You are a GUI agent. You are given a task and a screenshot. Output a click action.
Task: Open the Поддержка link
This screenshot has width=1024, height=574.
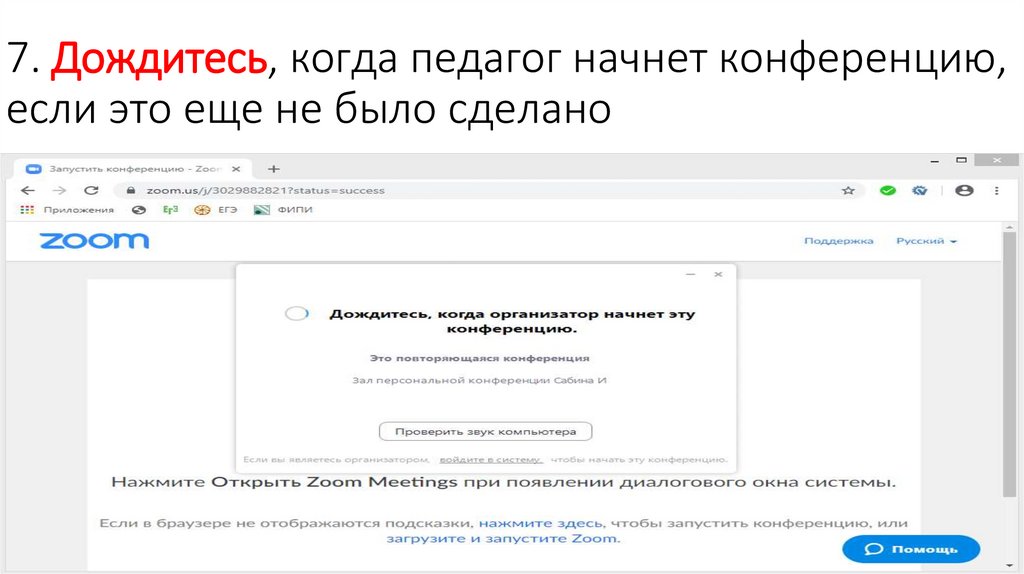(x=839, y=241)
